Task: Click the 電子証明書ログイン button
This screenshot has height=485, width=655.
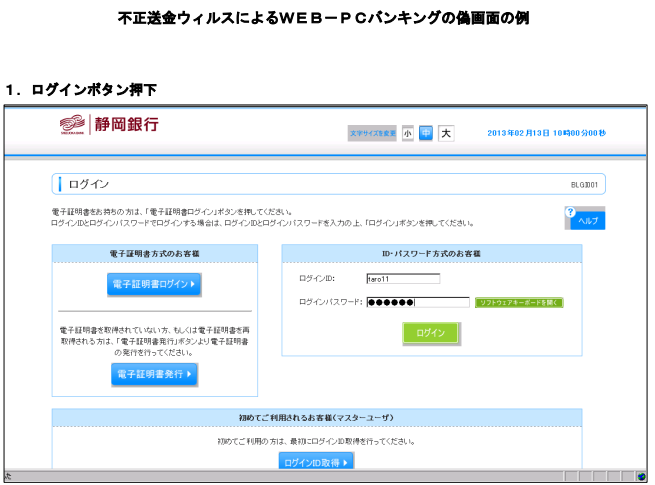Action: [x=154, y=285]
